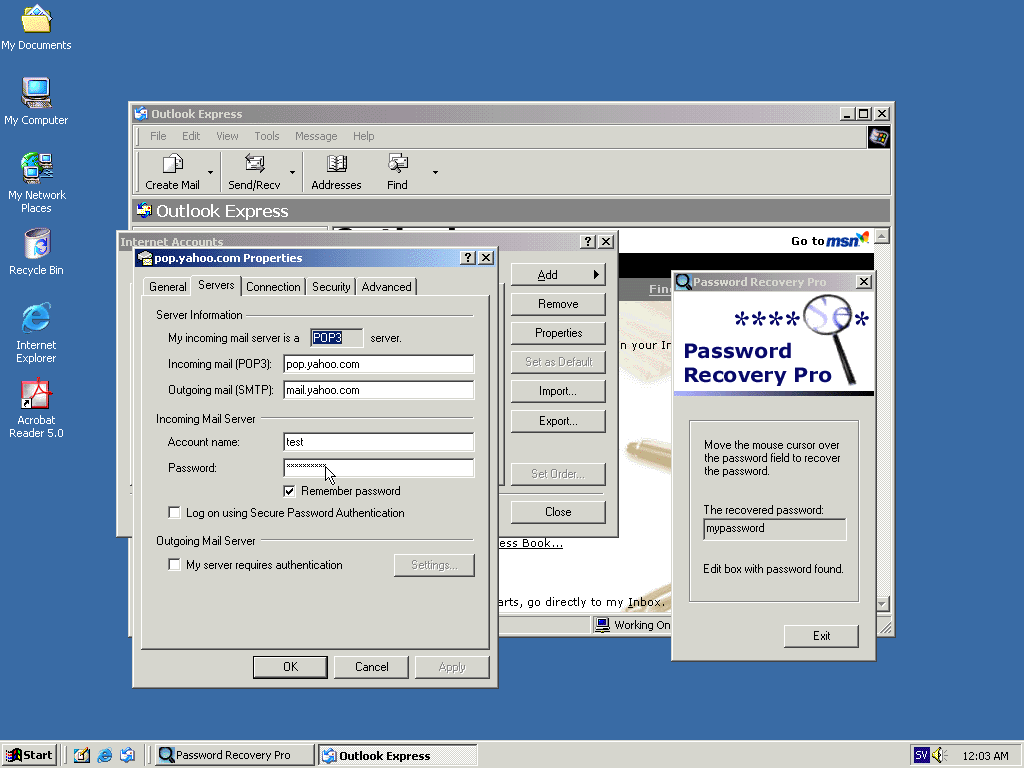Click the volume speaker tray icon
This screenshot has width=1024, height=768.
coord(940,755)
